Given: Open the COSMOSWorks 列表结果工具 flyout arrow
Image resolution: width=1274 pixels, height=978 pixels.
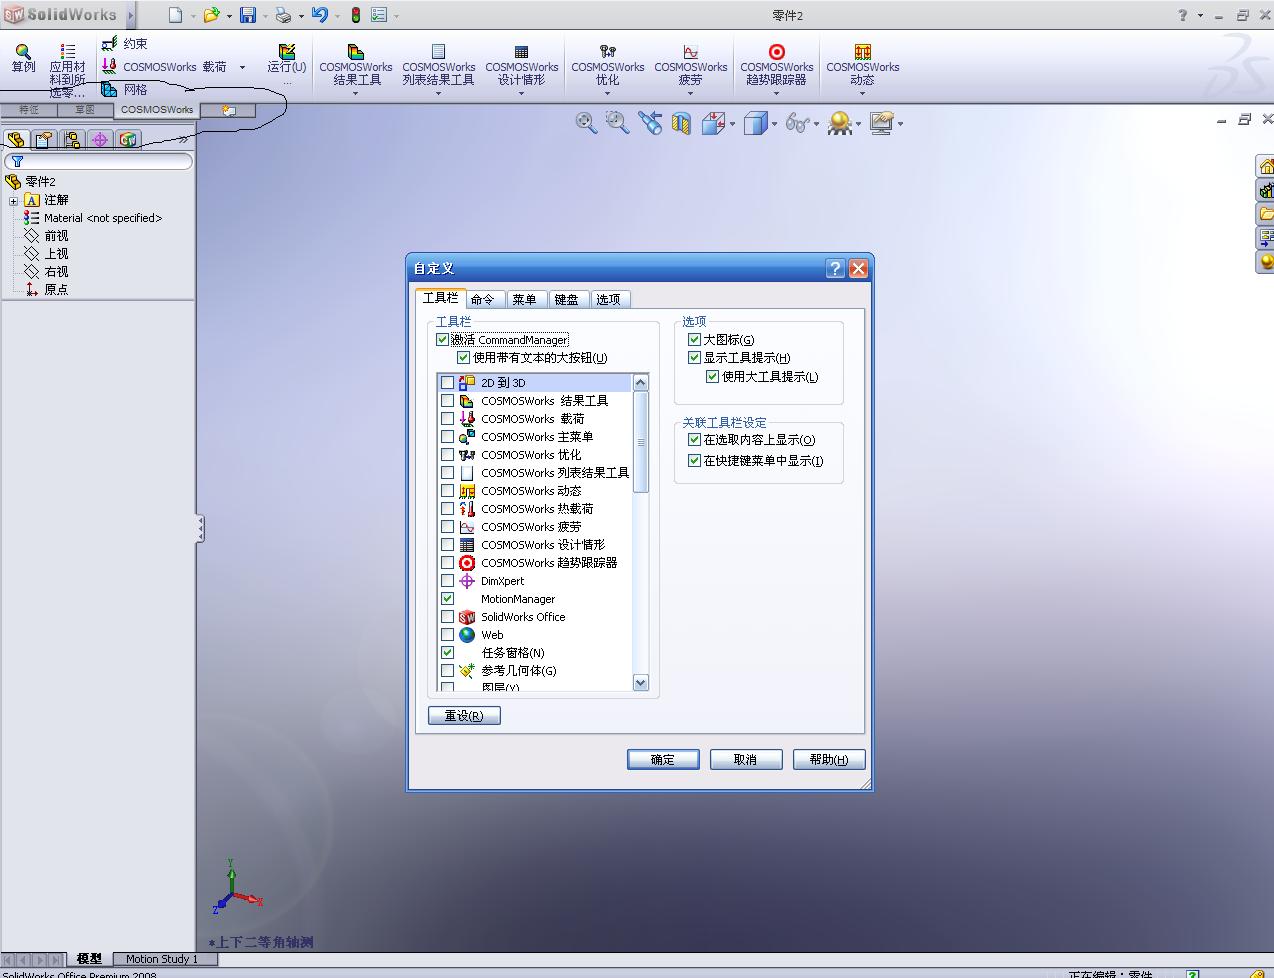Looking at the screenshot, I should coord(438,93).
